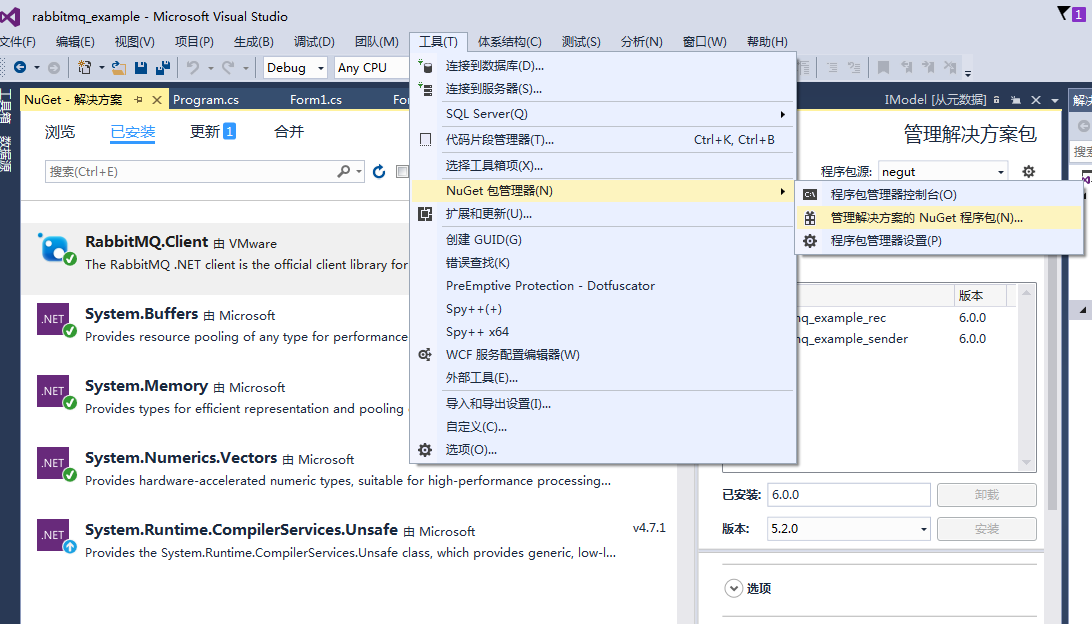Click the Clear Bookmarks icon
Image resolution: width=1092 pixels, height=624 pixels.
click(x=950, y=68)
